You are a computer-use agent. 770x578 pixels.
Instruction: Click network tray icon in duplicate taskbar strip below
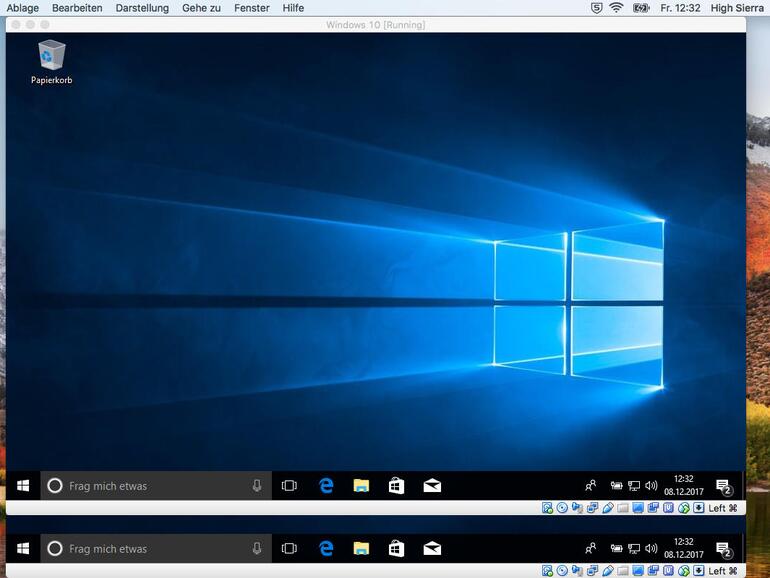pos(634,549)
